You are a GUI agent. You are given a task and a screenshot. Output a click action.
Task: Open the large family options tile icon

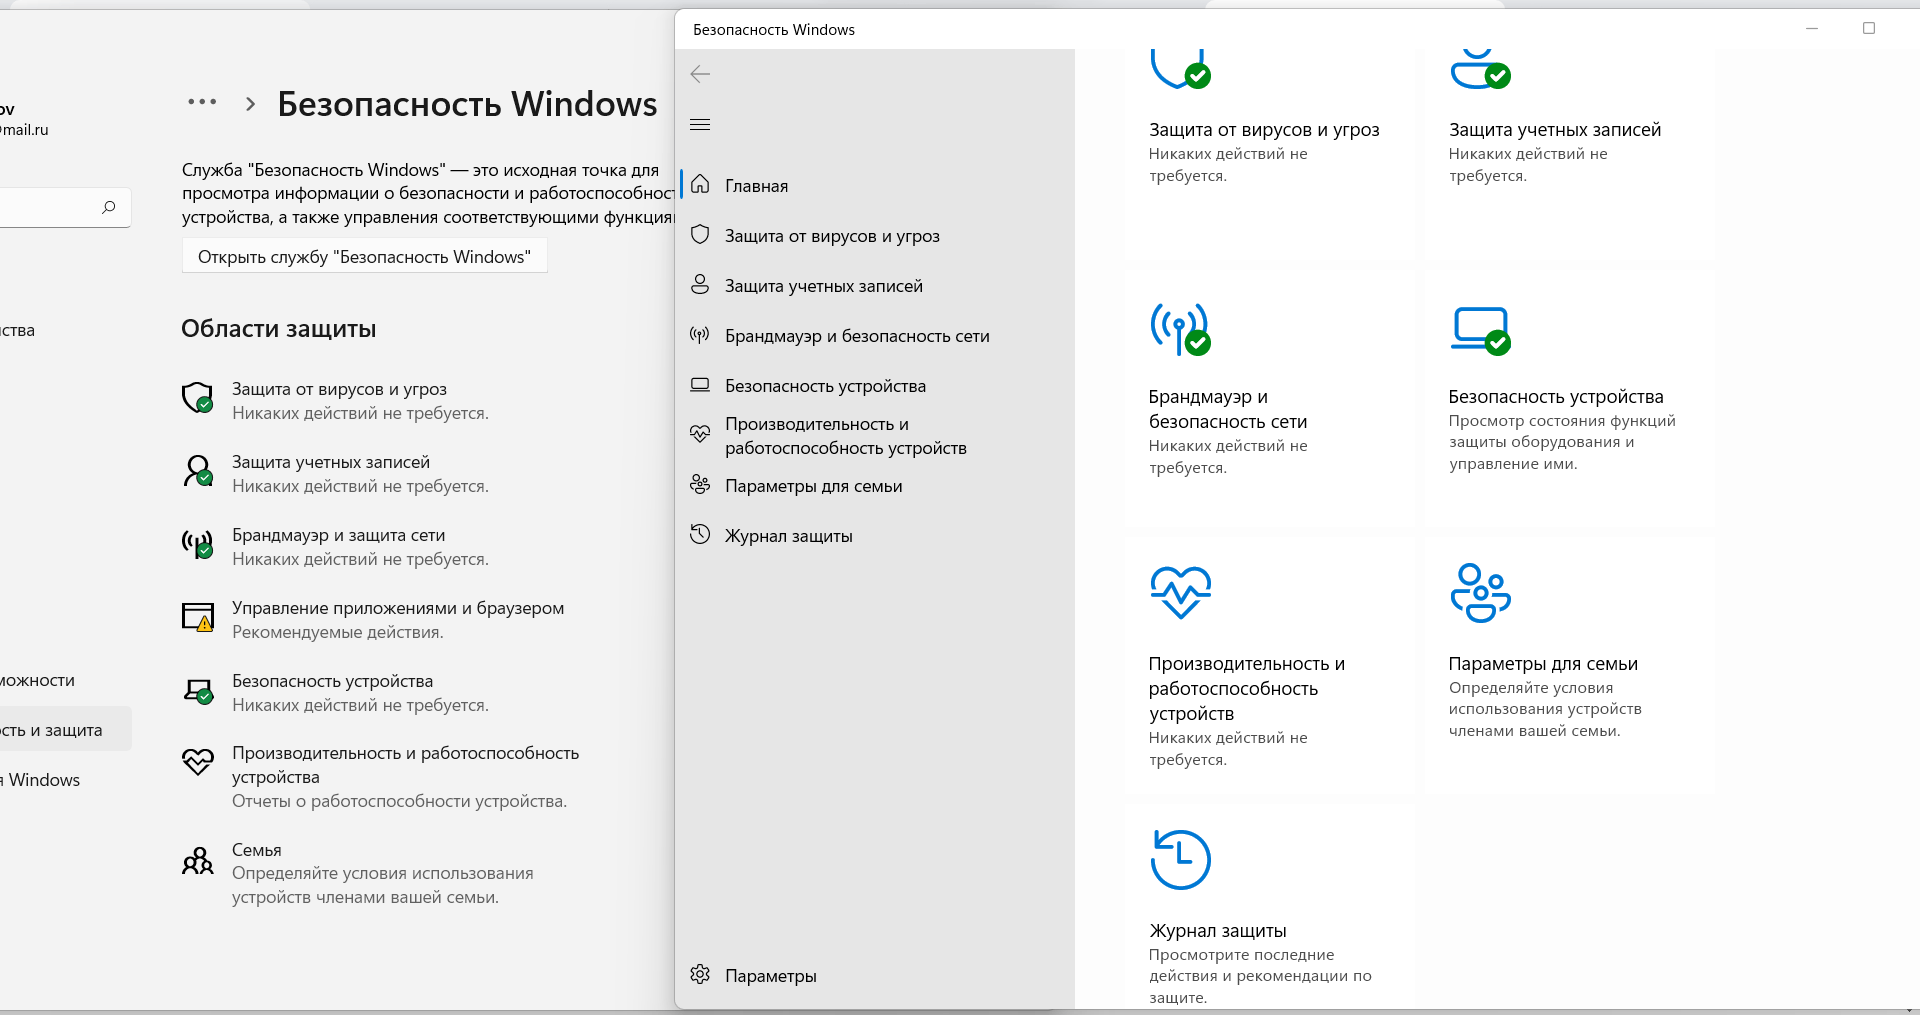(x=1480, y=592)
